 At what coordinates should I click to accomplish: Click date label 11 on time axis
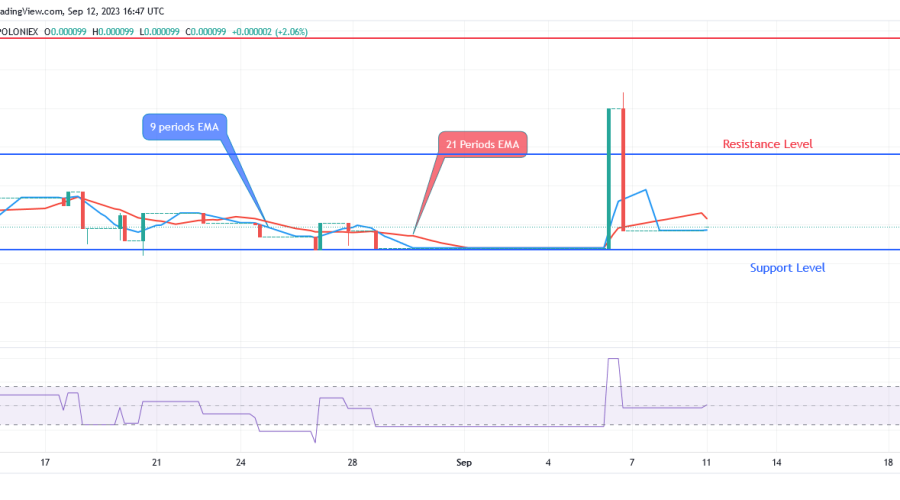tap(706, 463)
